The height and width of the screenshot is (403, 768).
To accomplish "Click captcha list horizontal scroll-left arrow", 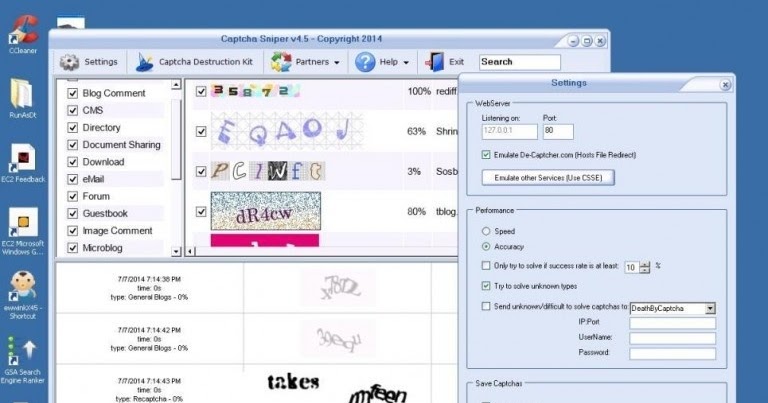I will click(x=190, y=251).
